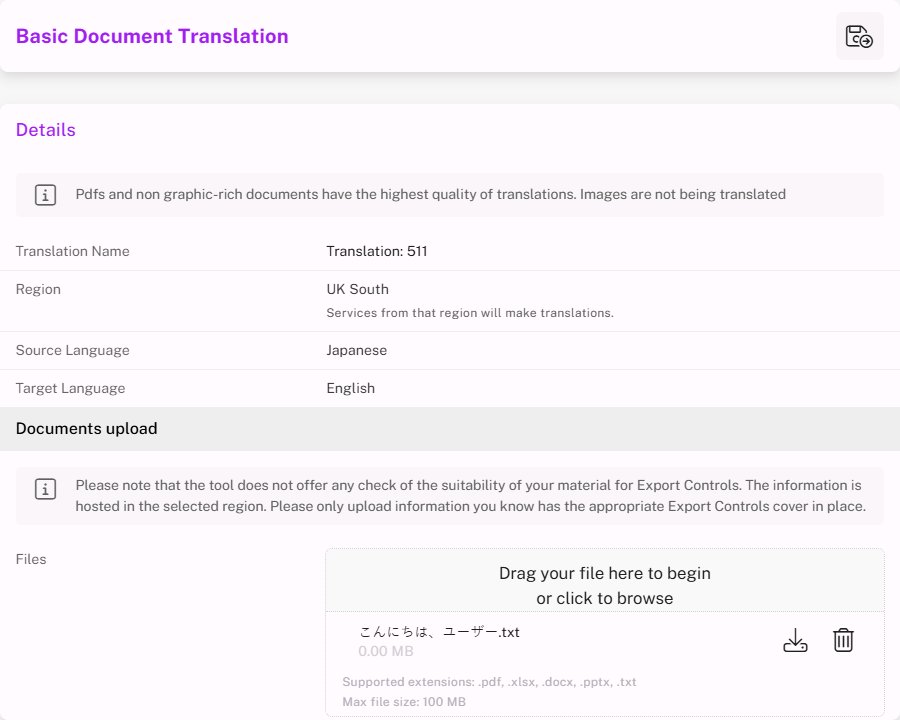Click the '0.00 MB' file size label
Viewport: 900px width, 720px height.
tap(385, 652)
